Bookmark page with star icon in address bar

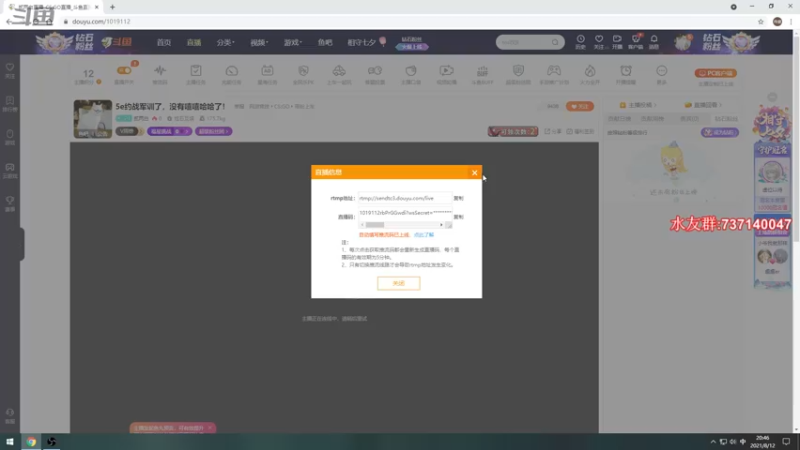[761, 21]
